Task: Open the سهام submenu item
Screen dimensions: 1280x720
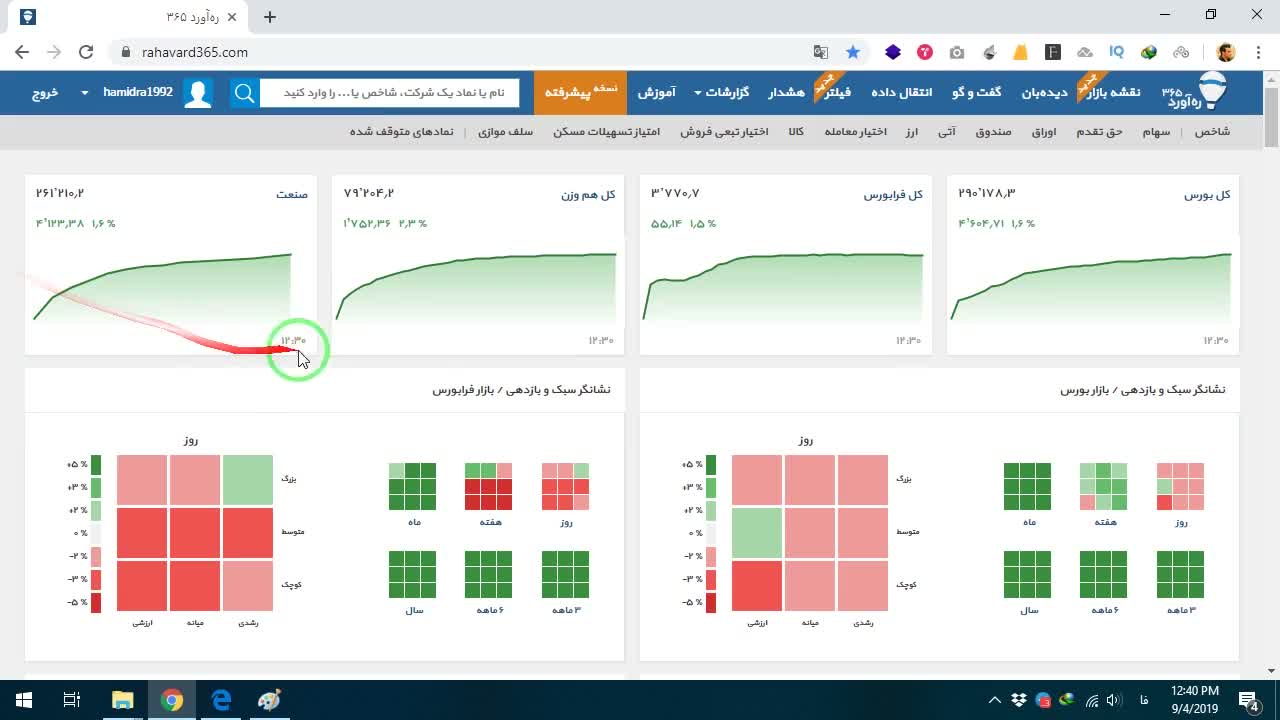Action: click(x=1156, y=131)
